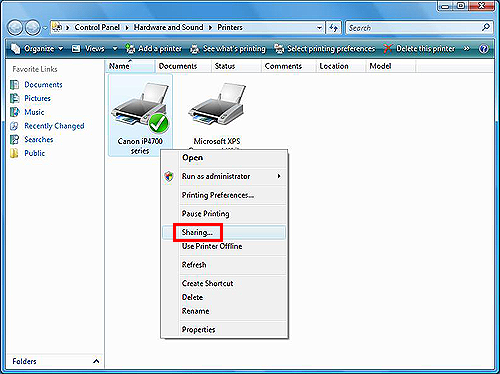Expand the Folders pane chevron
The image size is (500, 374).
96,361
